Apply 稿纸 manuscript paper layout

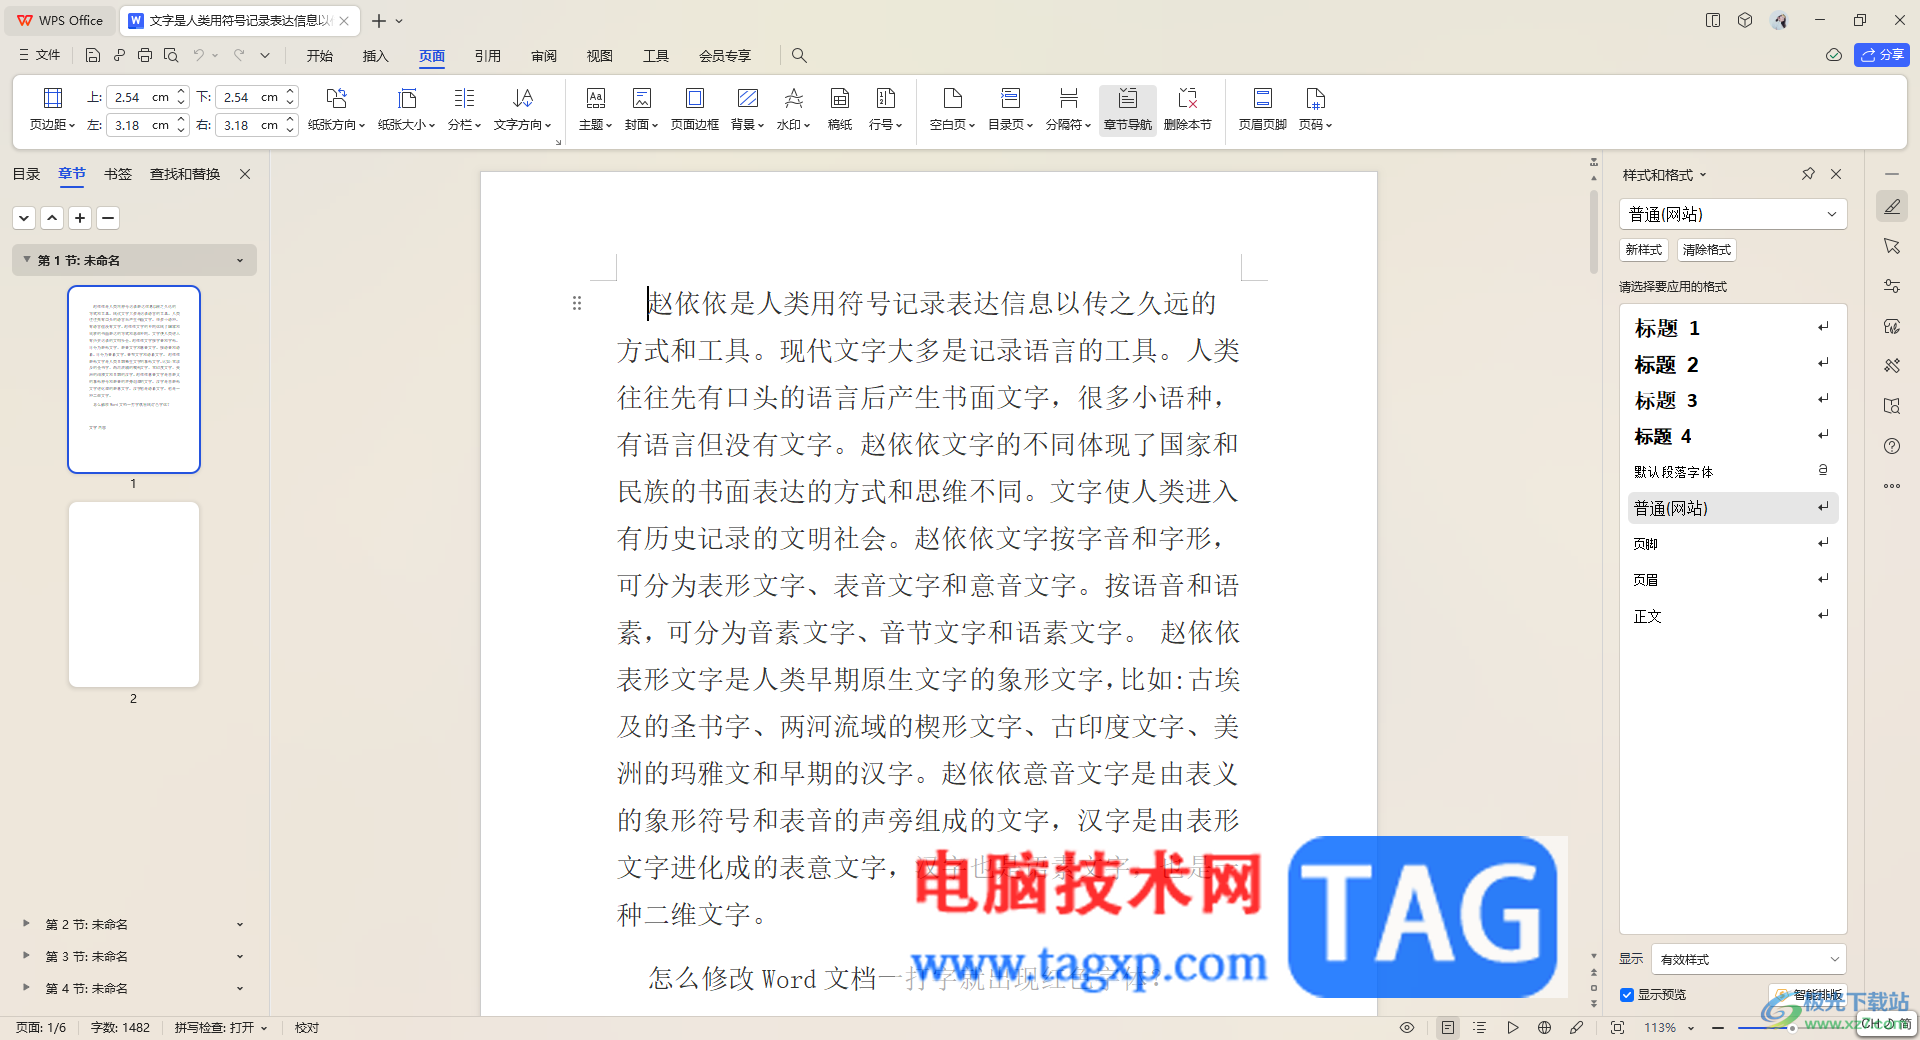[x=840, y=109]
